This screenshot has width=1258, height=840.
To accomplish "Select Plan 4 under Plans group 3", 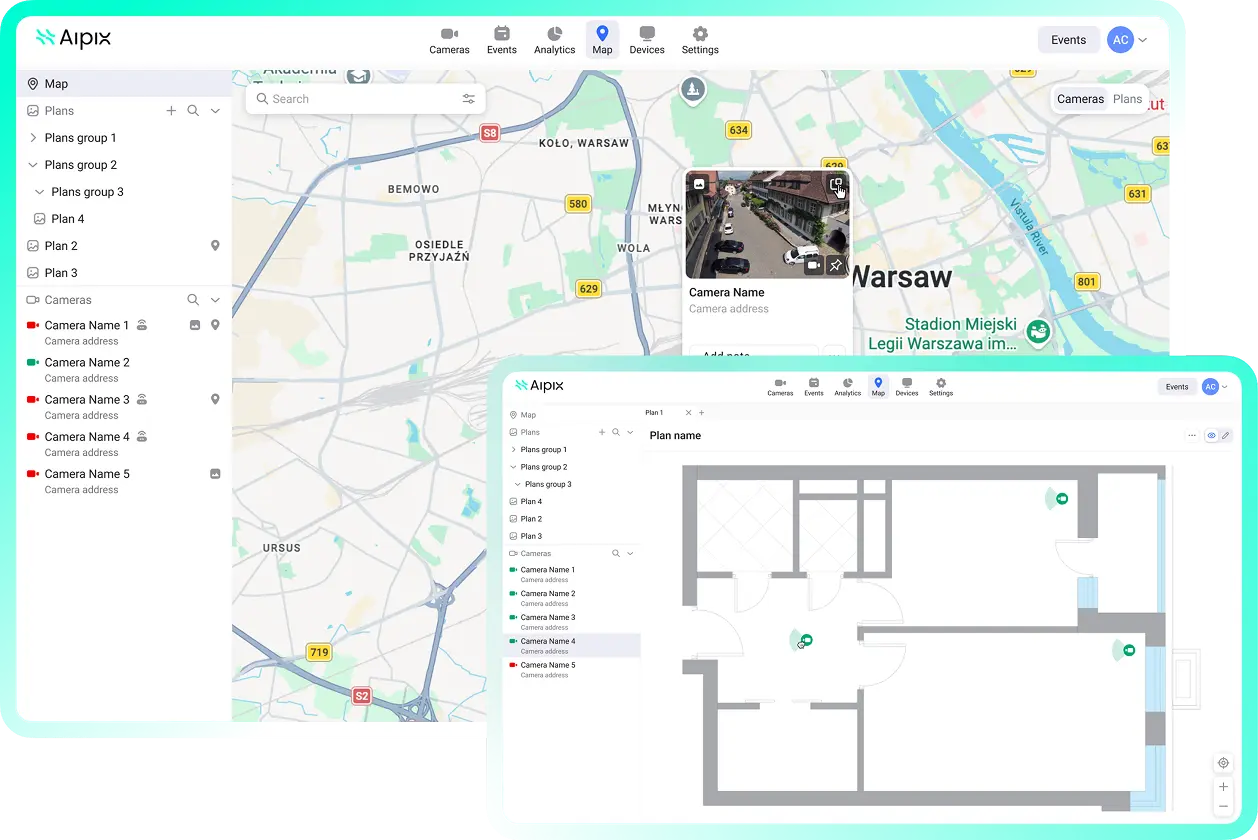I will click(69, 218).
